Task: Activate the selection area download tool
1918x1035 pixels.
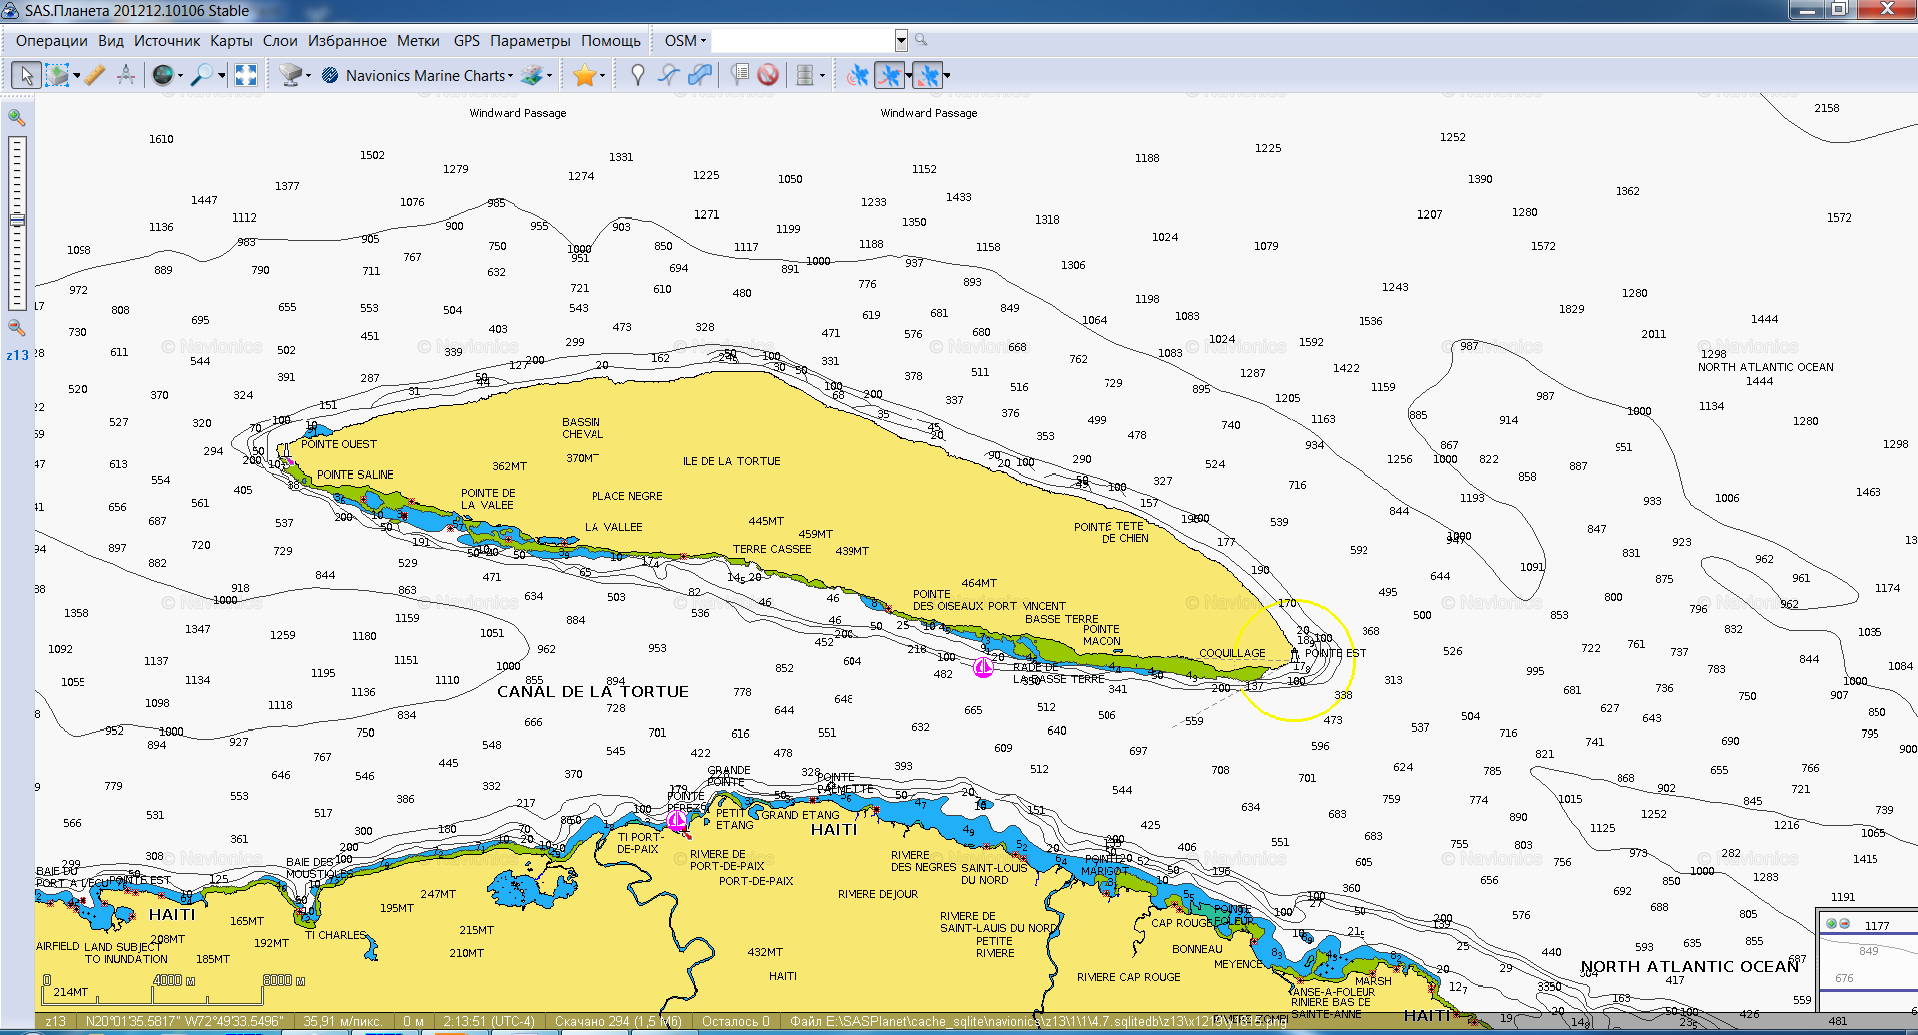Action: [x=57, y=75]
